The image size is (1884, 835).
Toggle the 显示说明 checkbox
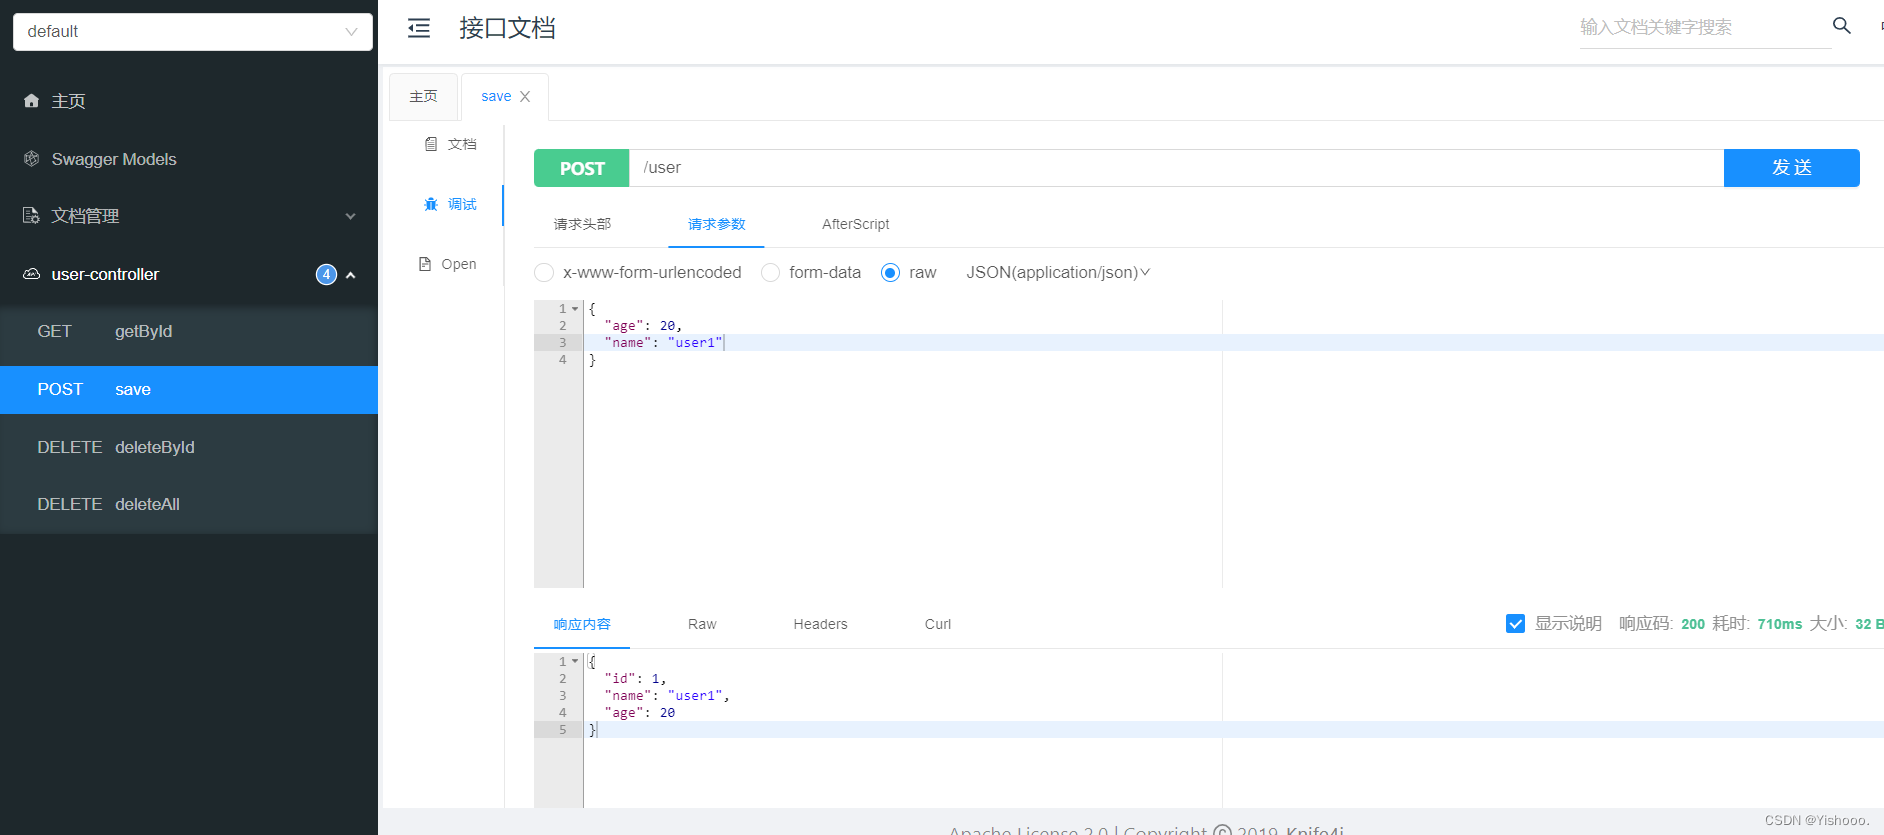1515,624
